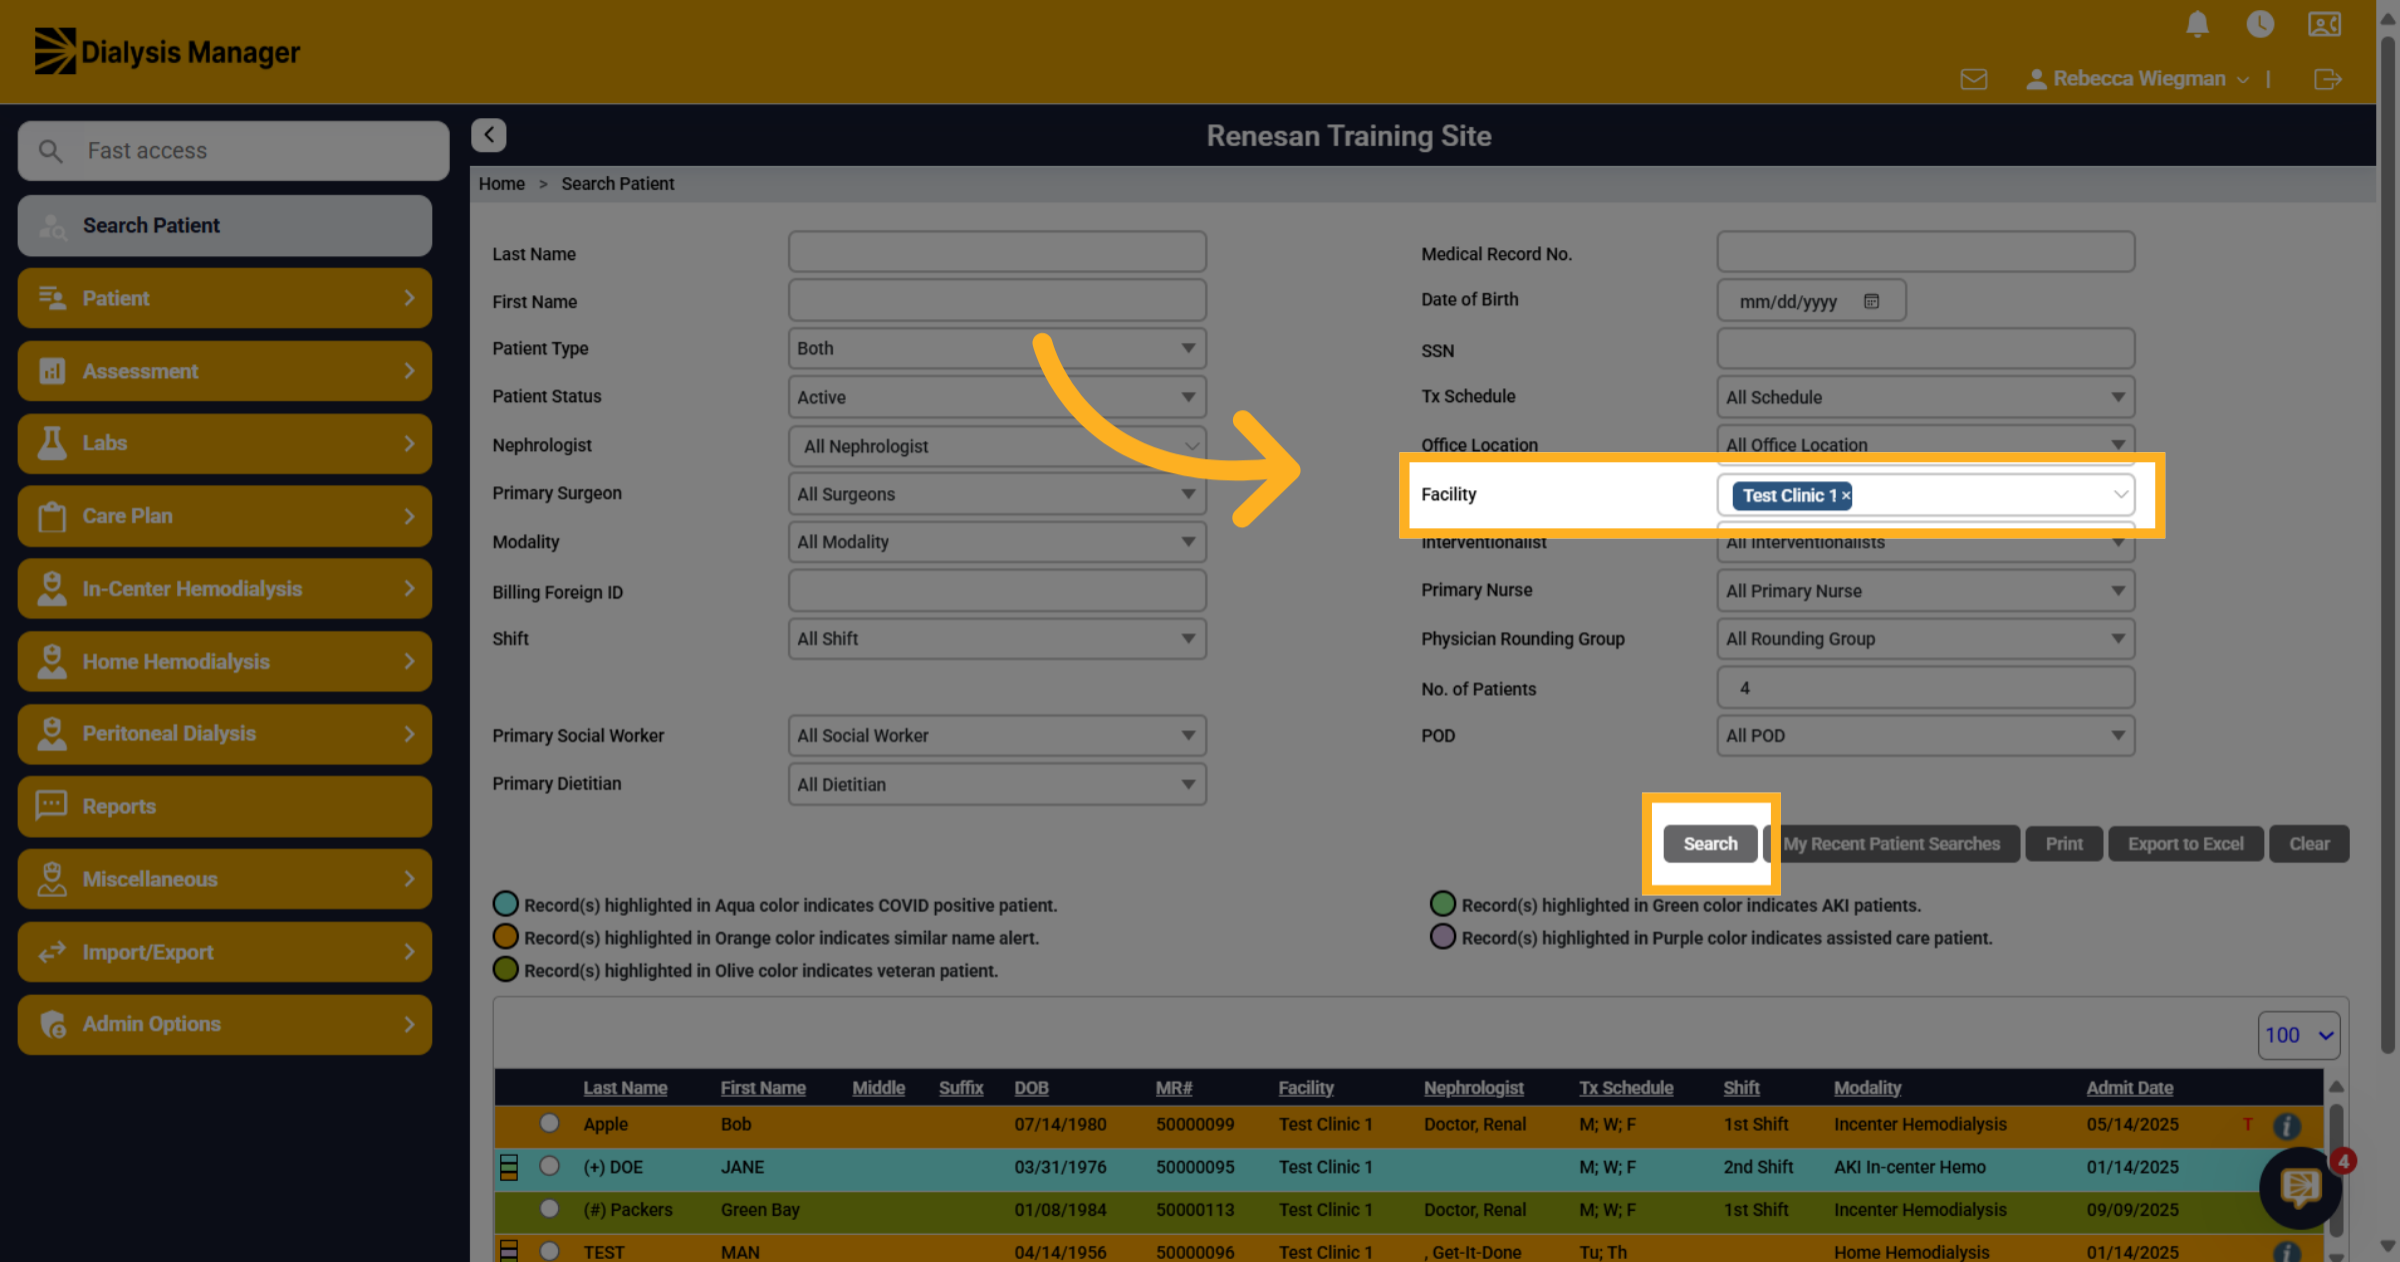Open the notifications bell icon
The height and width of the screenshot is (1262, 2400).
[x=2196, y=24]
